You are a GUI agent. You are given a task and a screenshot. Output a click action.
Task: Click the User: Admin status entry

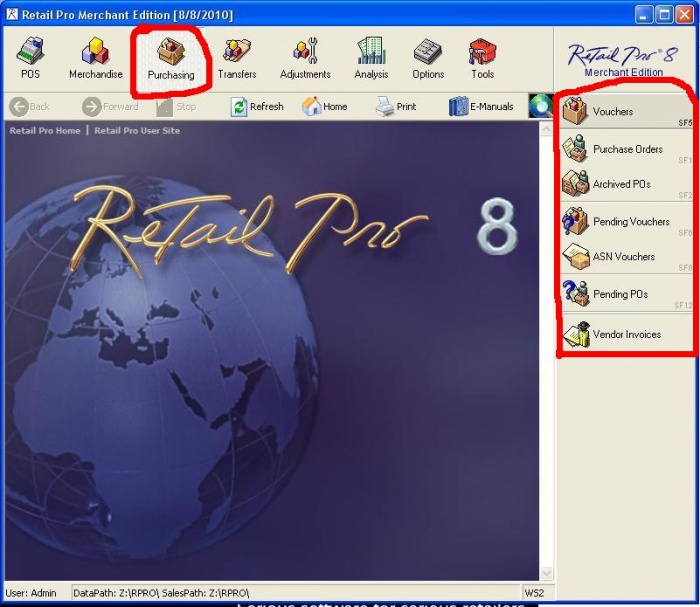coord(31,593)
